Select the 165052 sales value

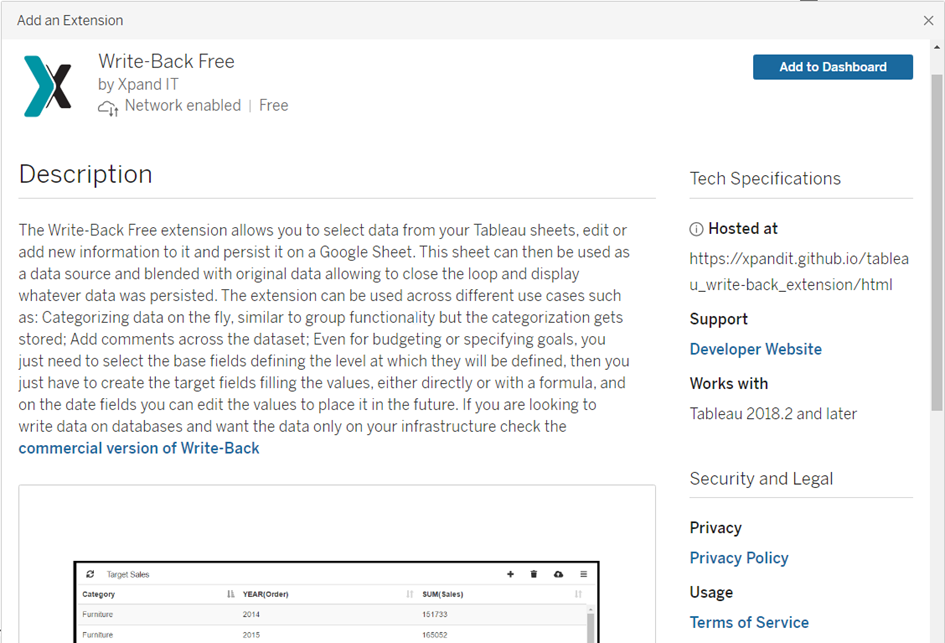pos(435,635)
